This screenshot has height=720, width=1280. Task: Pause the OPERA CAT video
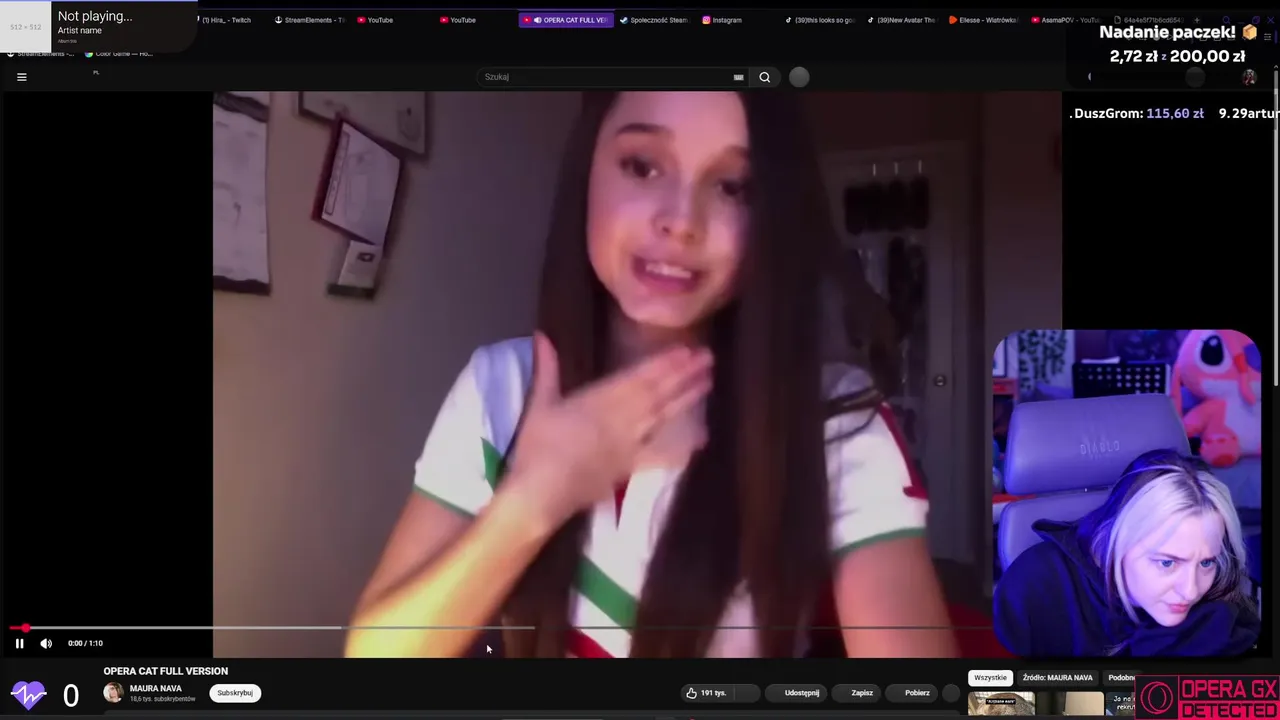pyautogui.click(x=19, y=643)
